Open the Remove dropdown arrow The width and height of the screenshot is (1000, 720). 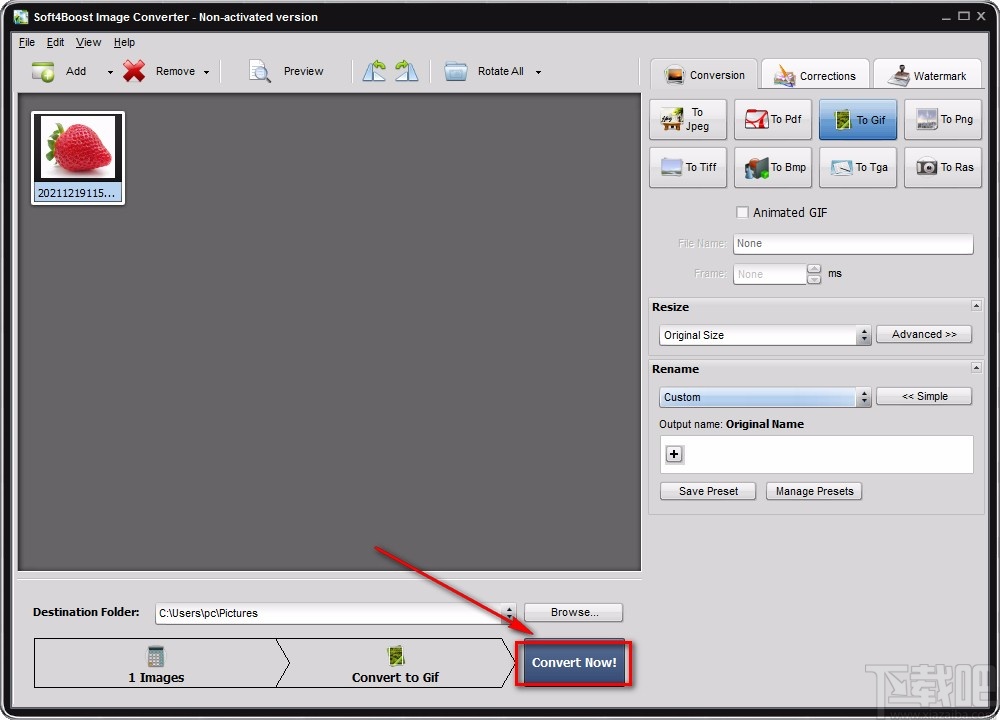pyautogui.click(x=206, y=72)
